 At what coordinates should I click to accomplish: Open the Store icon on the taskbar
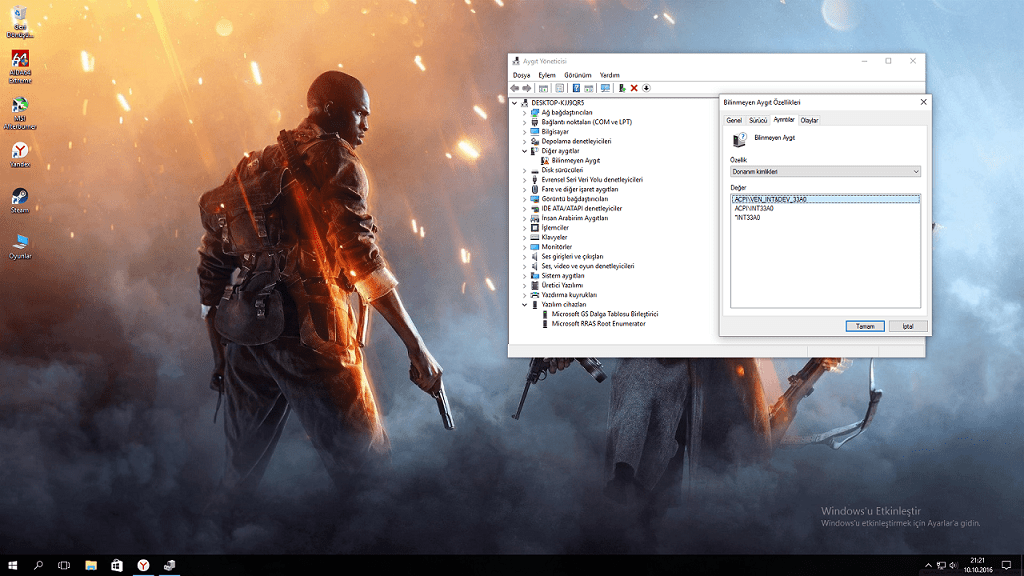coord(117,565)
